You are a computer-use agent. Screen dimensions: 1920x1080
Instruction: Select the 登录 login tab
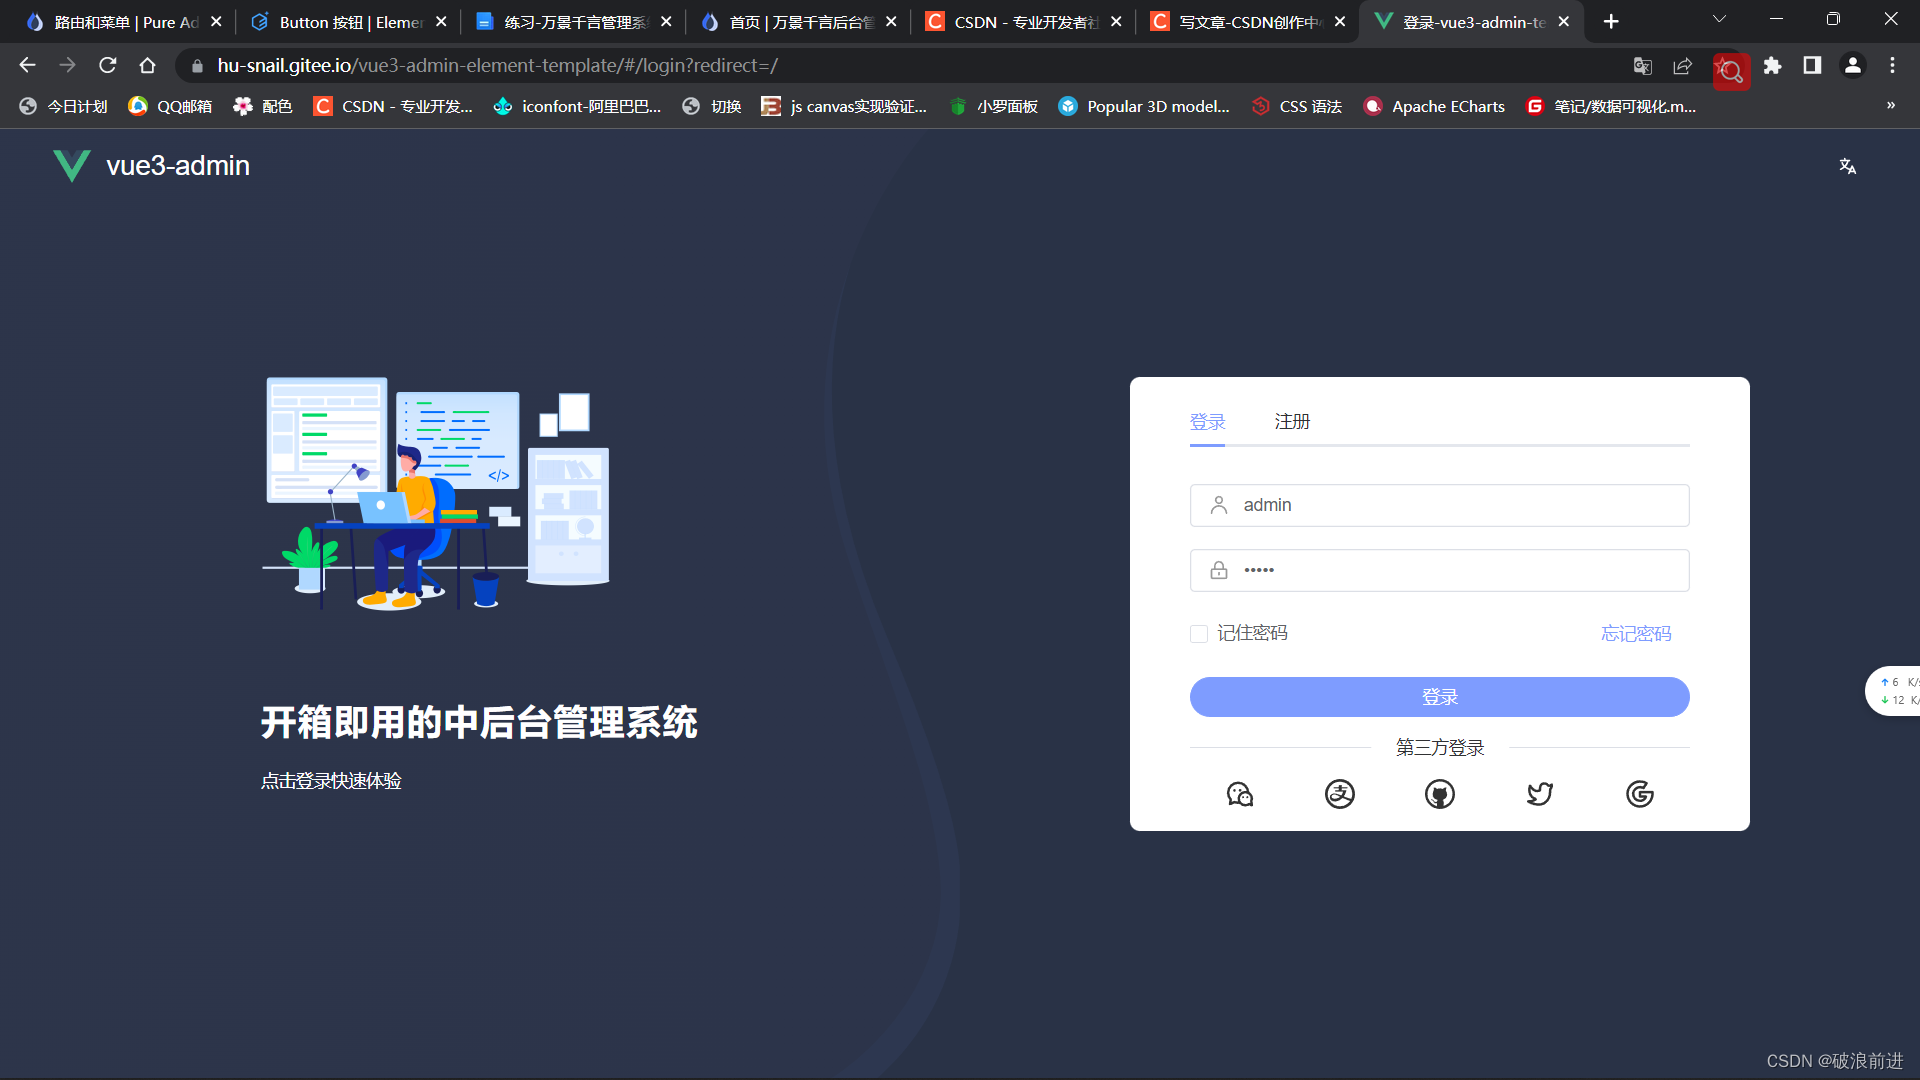point(1207,421)
